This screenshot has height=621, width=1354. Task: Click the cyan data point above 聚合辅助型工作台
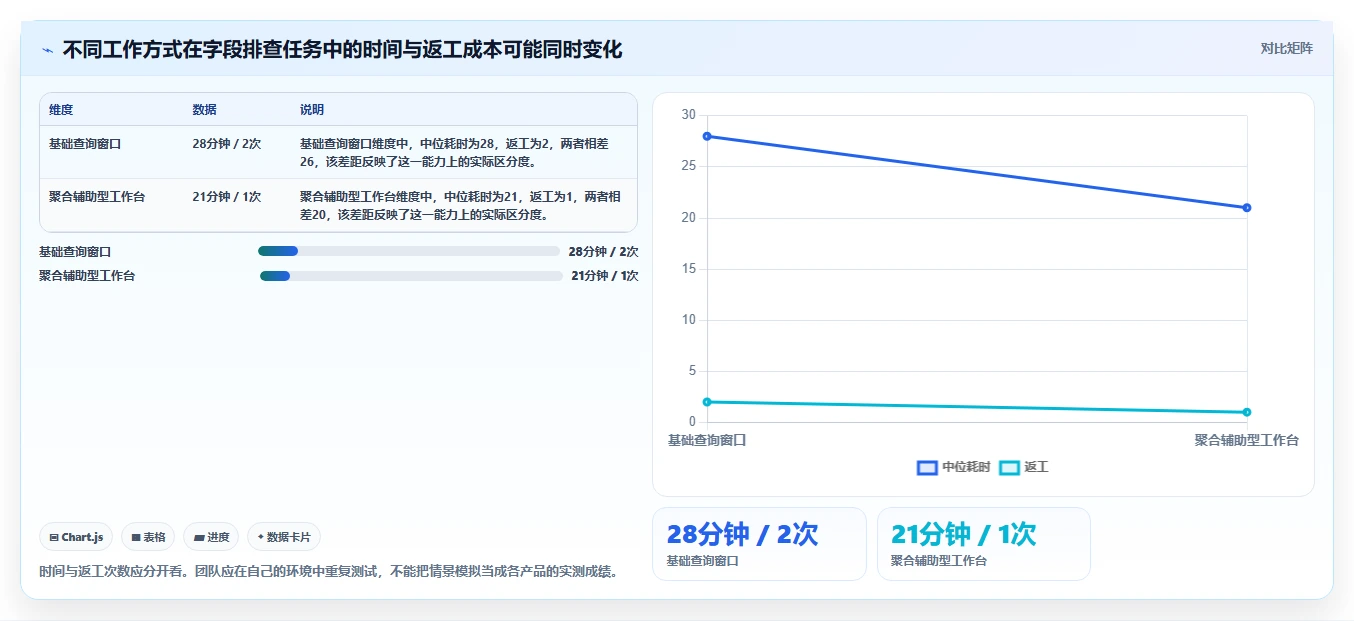[1247, 412]
